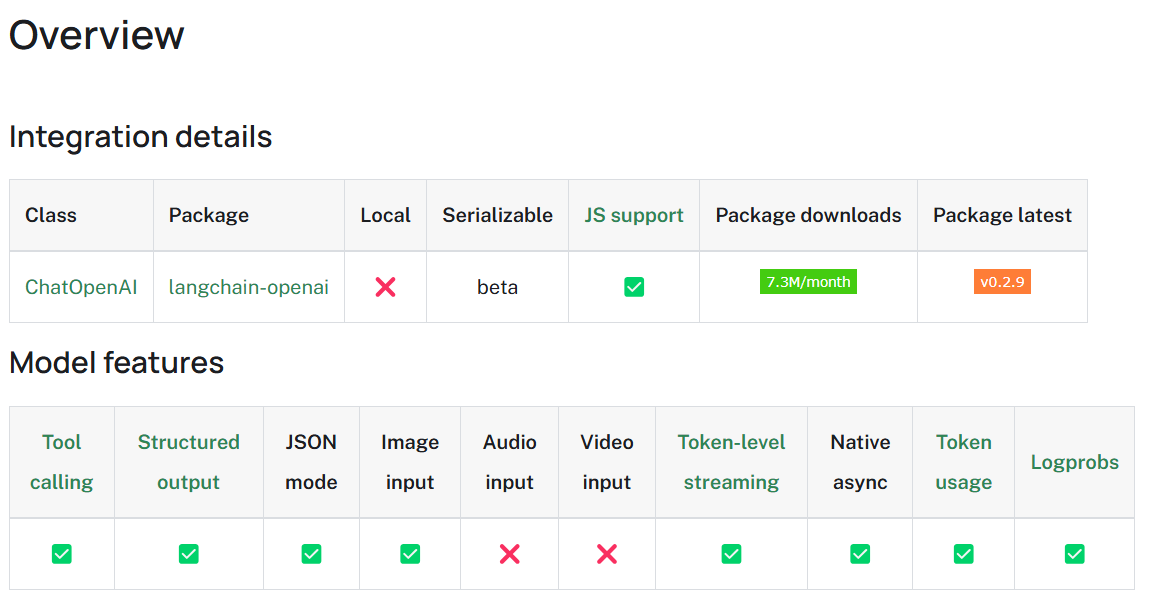Click the red X under Audio input

(x=510, y=553)
